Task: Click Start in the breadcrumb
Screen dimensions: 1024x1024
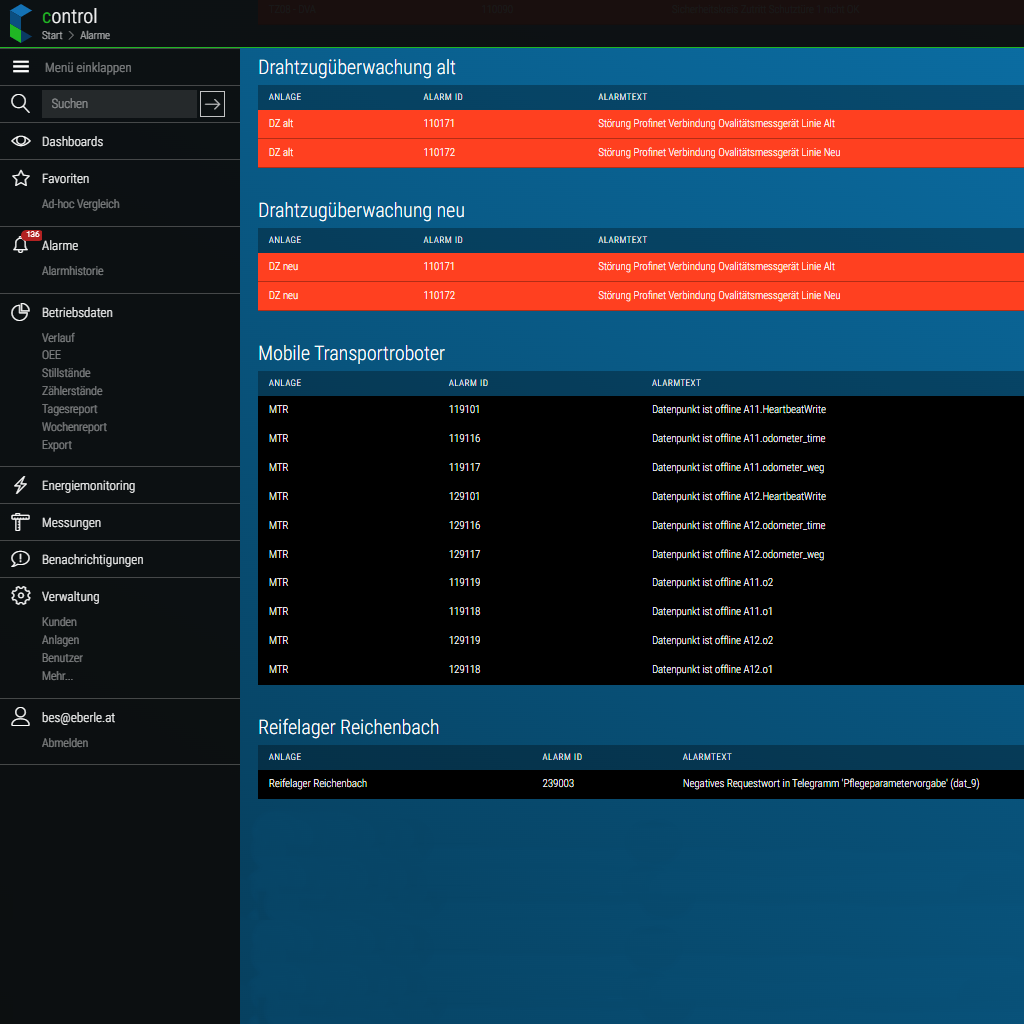Action: click(52, 35)
